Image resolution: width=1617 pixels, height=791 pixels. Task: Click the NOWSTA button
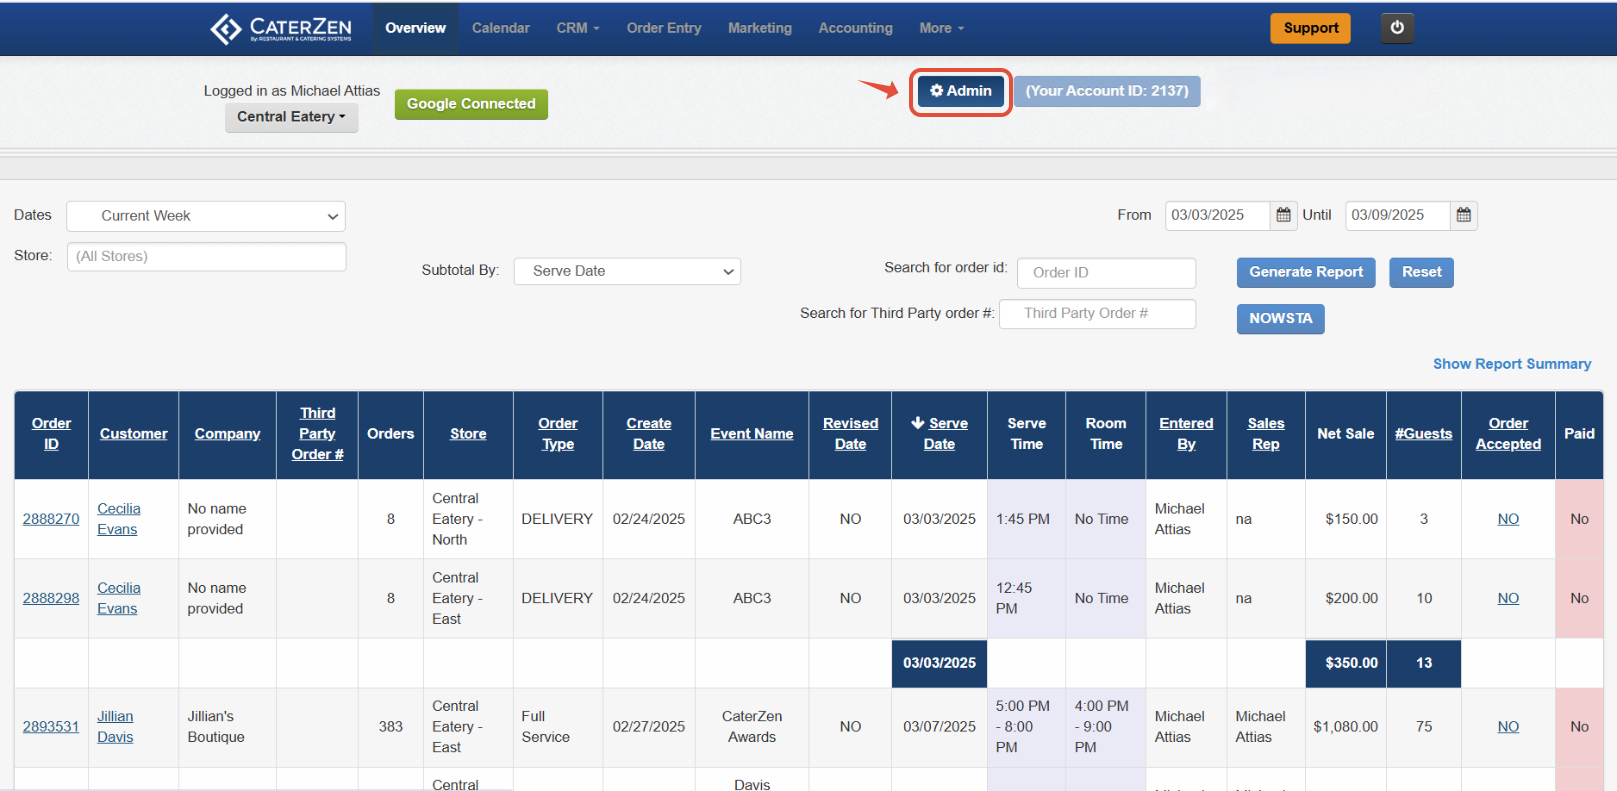1280,318
